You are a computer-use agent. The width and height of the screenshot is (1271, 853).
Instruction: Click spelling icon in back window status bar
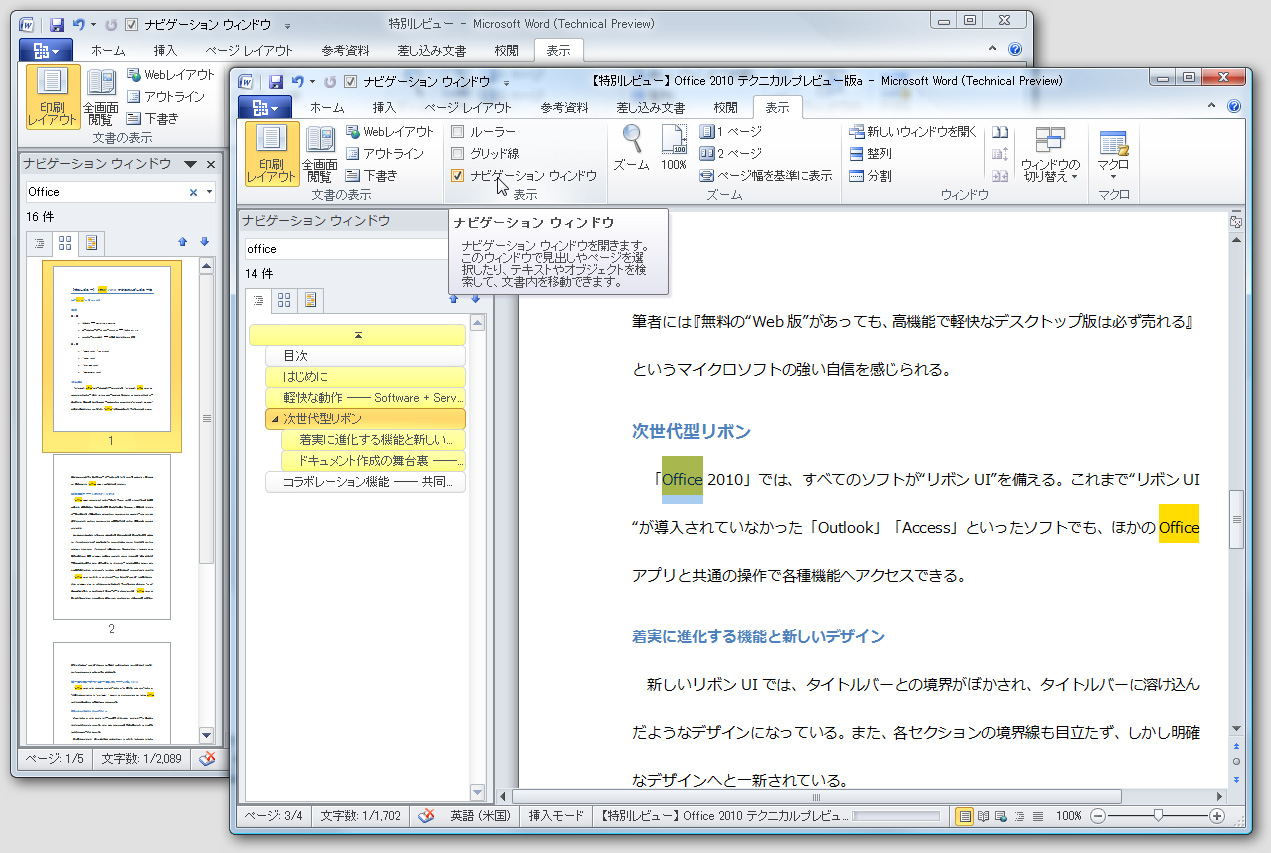[206, 759]
